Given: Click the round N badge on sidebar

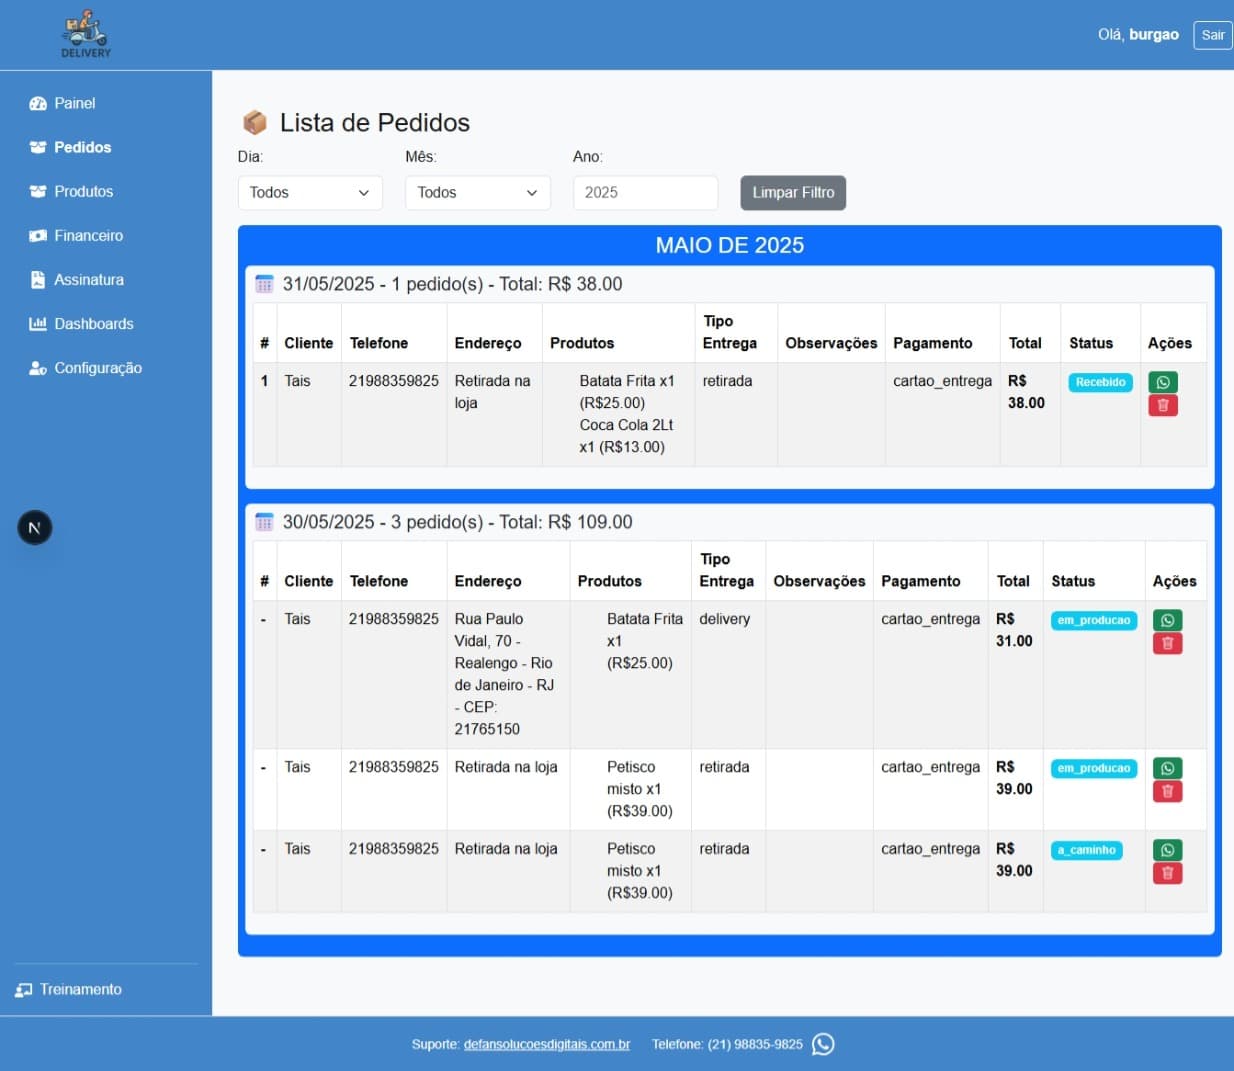Looking at the screenshot, I should [x=35, y=528].
